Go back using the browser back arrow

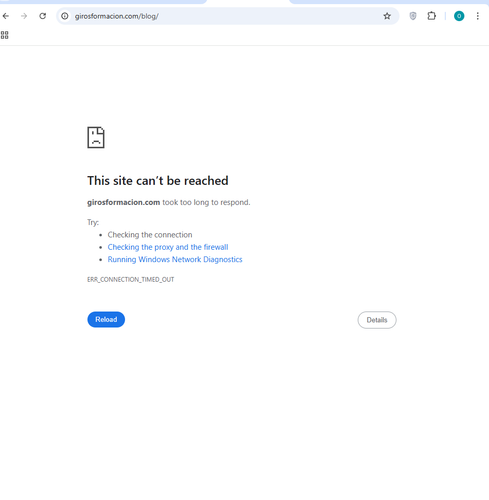[6, 16]
